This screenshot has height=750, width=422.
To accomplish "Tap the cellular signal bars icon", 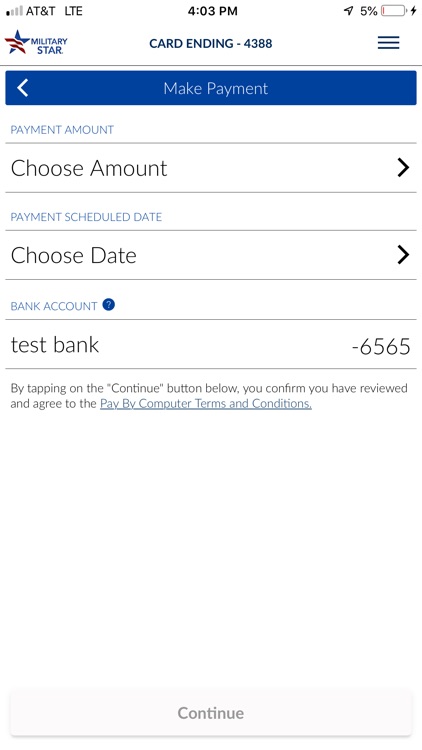I will tap(14, 11).
